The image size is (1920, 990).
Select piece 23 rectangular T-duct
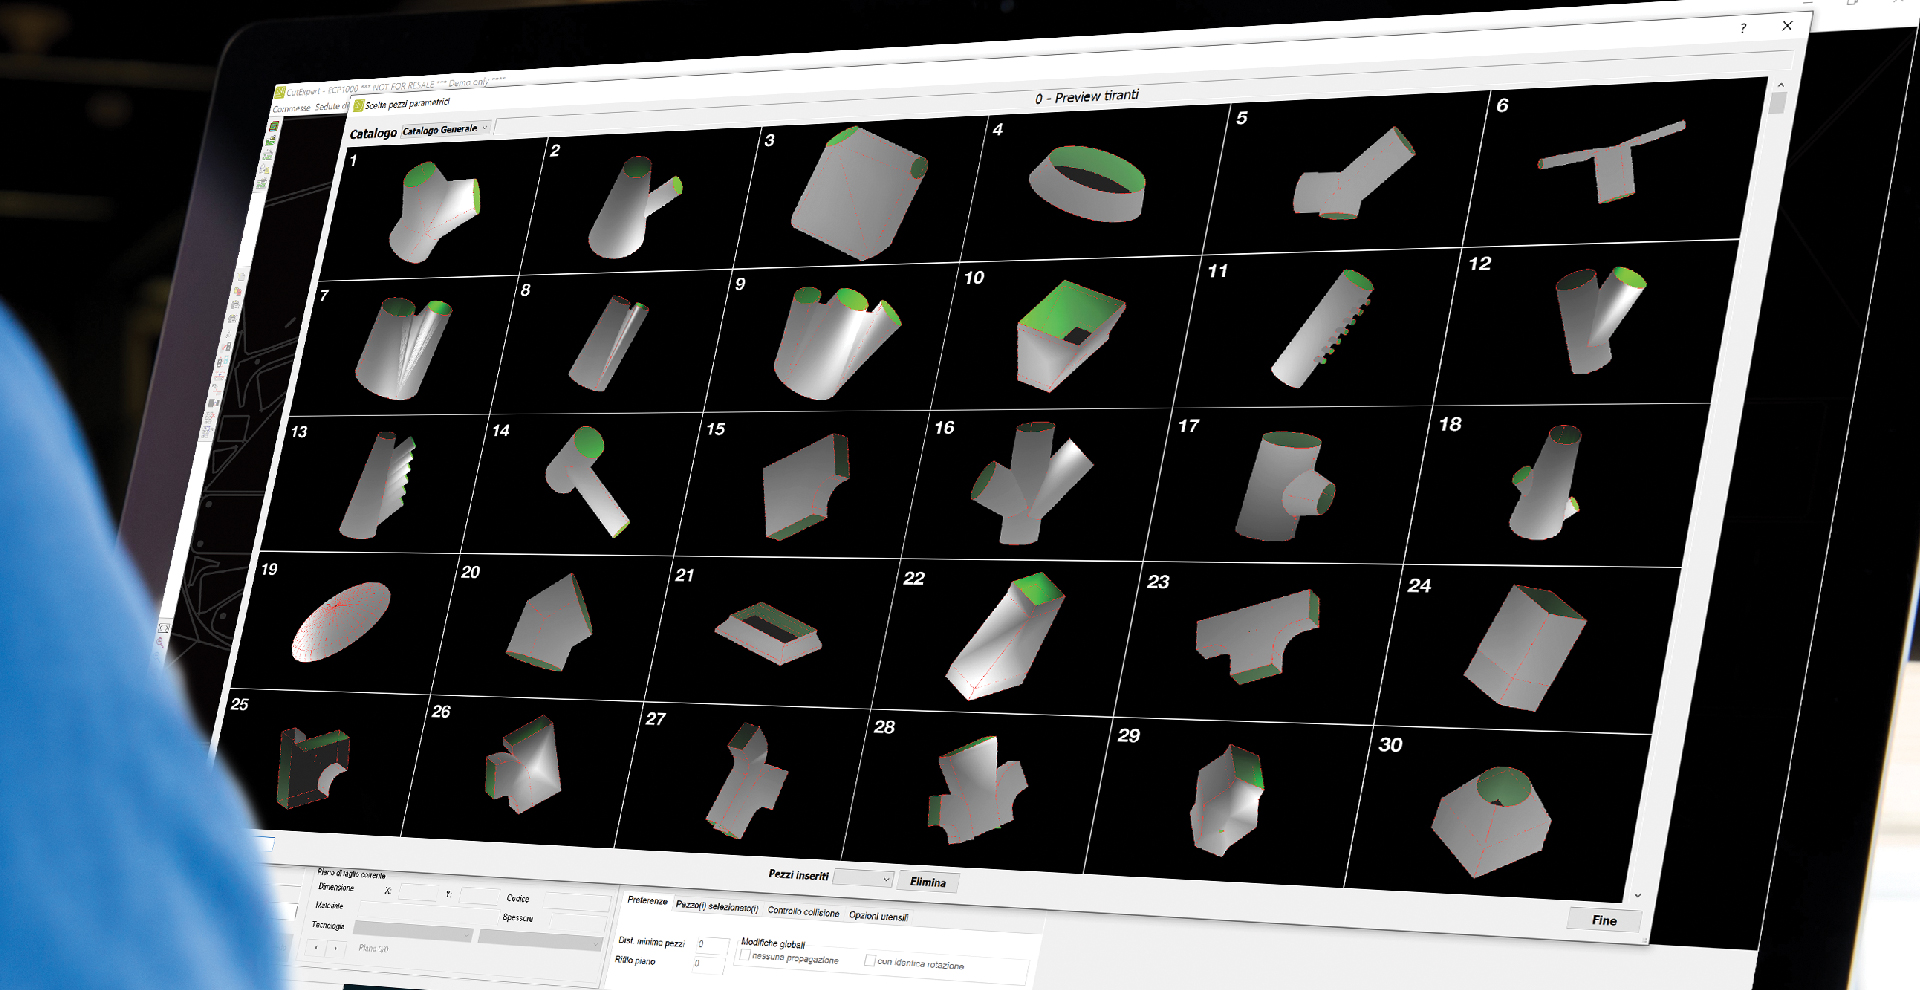click(x=1258, y=636)
